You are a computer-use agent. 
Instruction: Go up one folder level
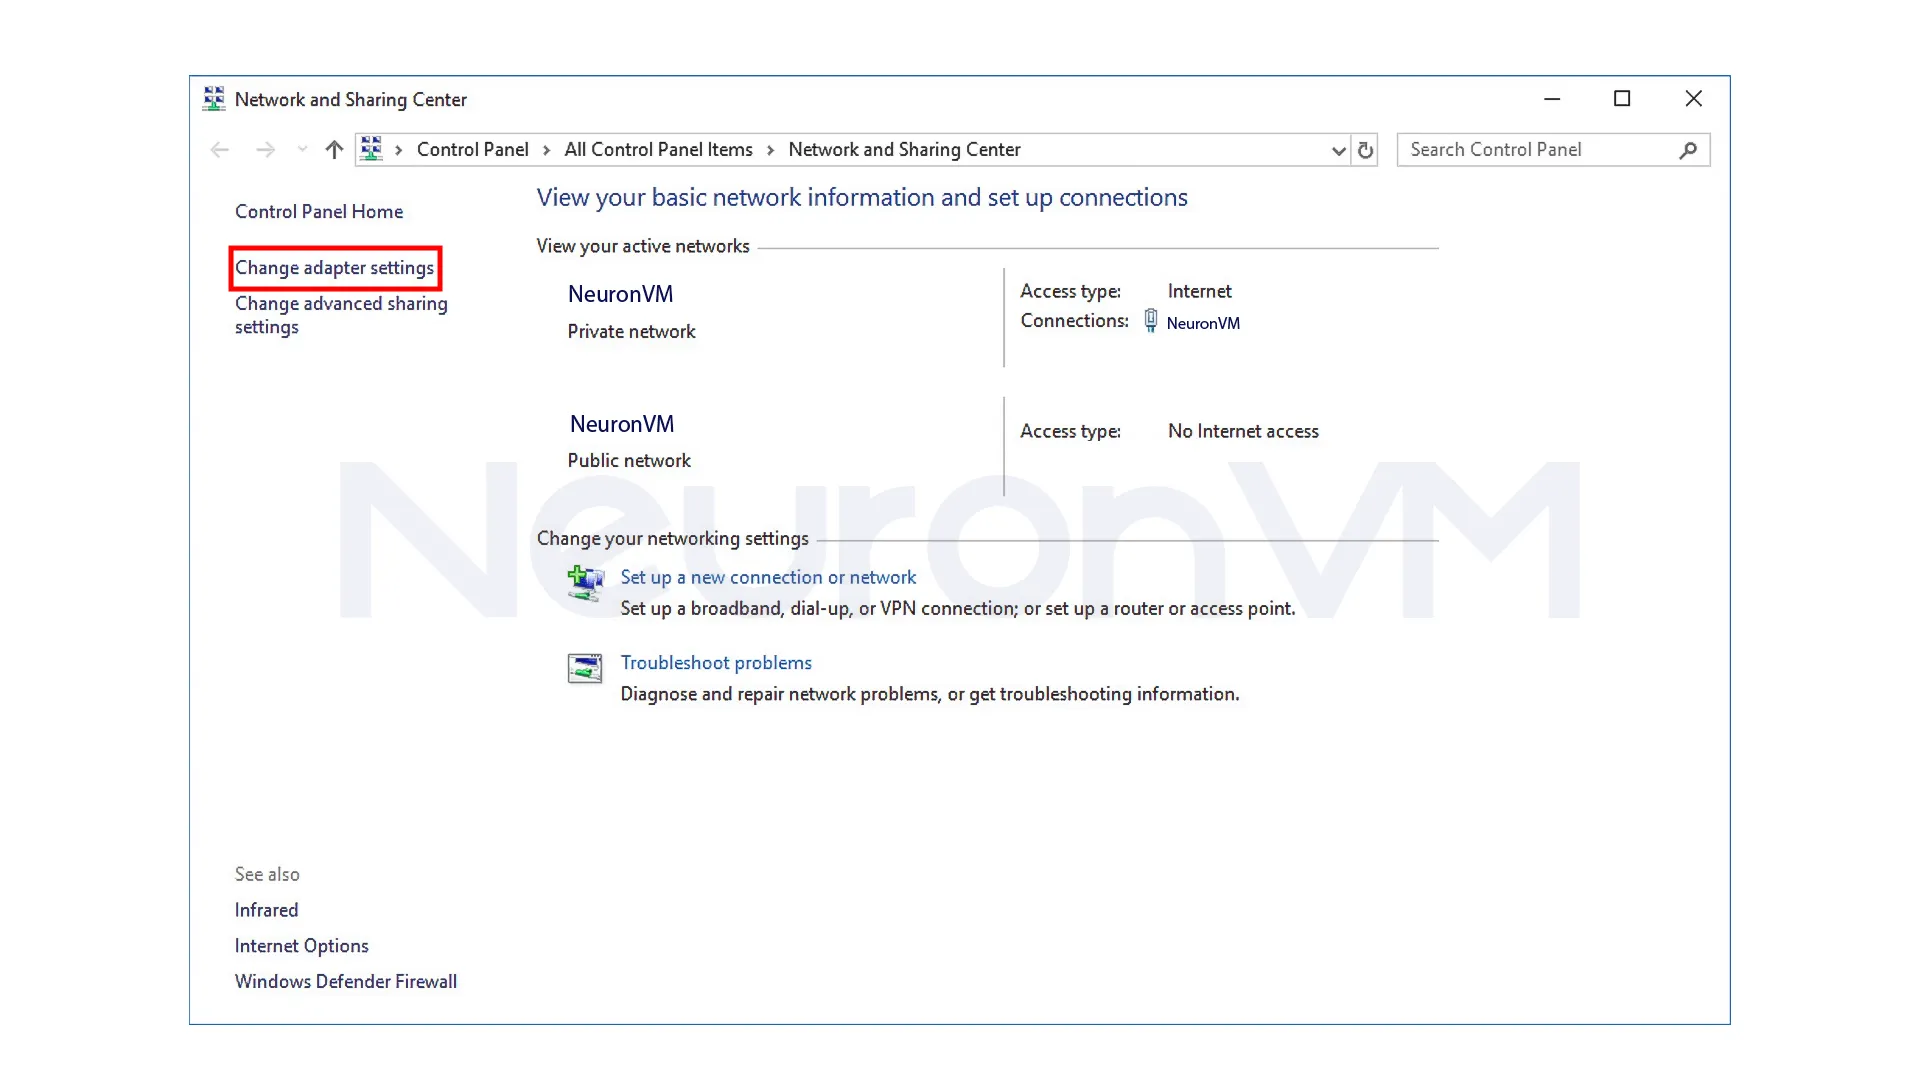coord(334,150)
